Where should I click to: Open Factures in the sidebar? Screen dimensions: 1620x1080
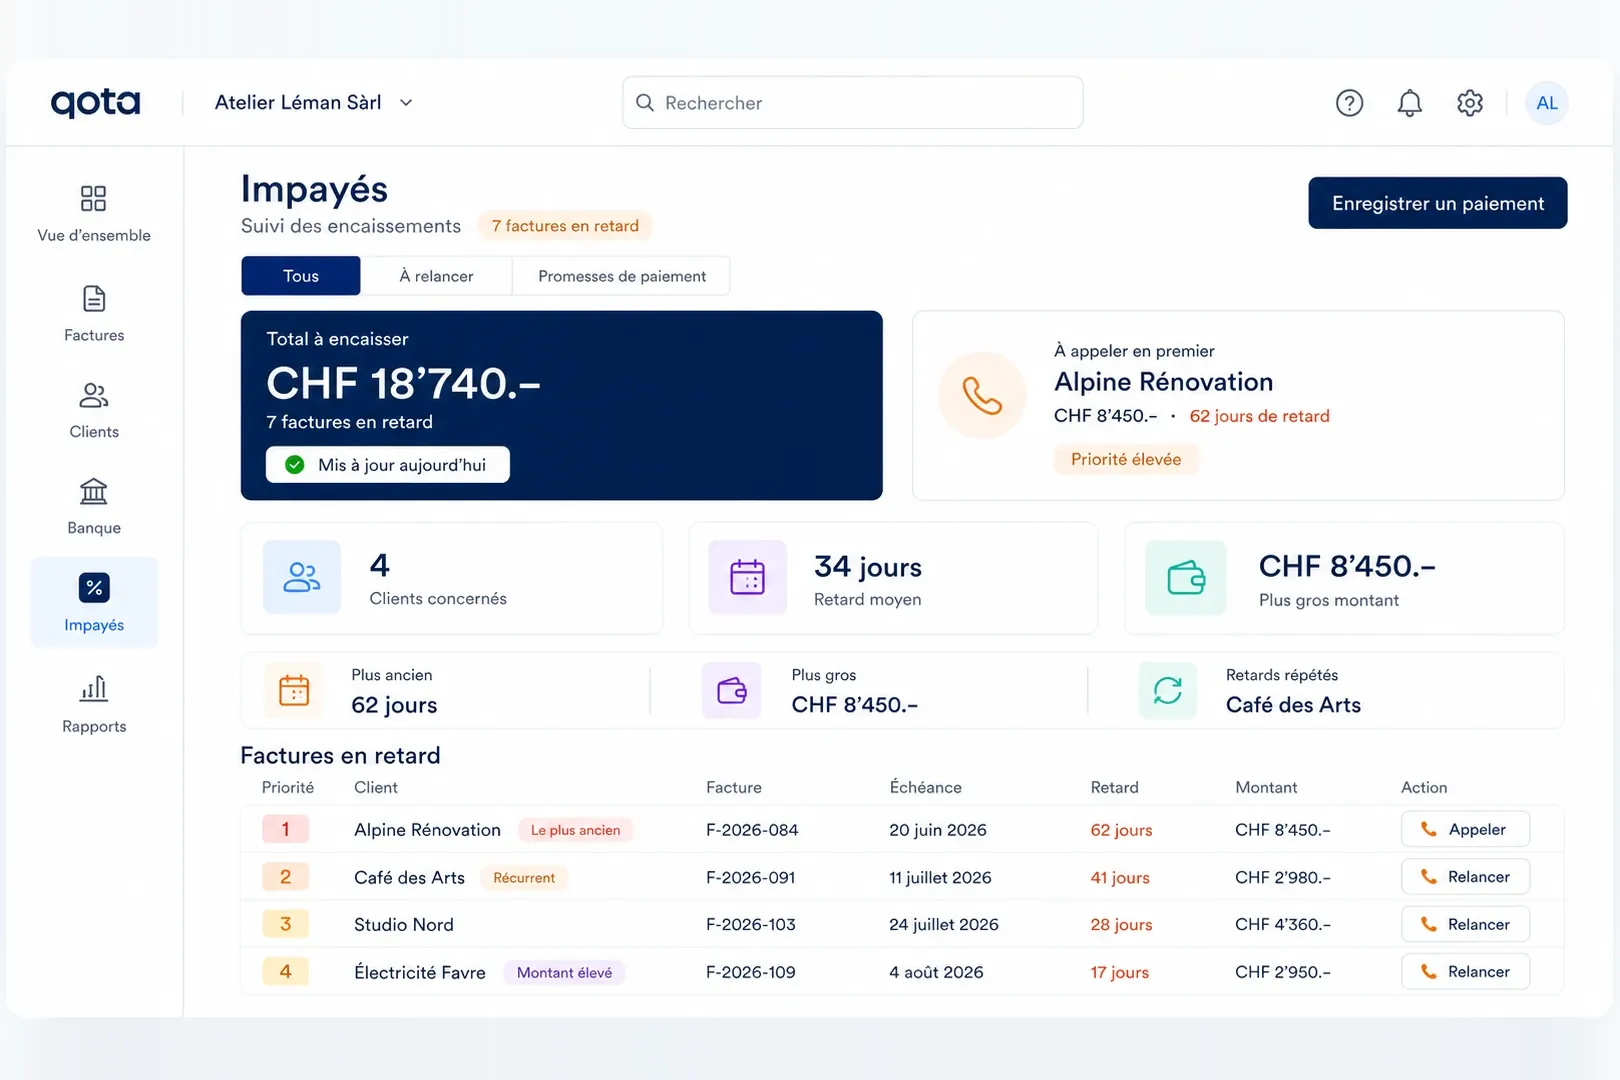(x=94, y=314)
